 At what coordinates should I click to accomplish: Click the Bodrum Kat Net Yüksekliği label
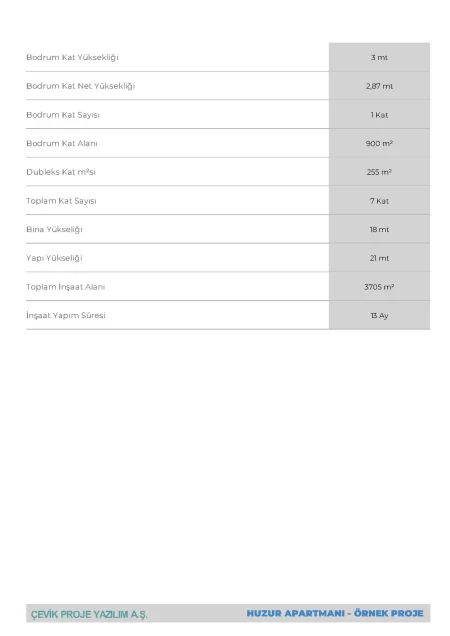[x=80, y=86]
